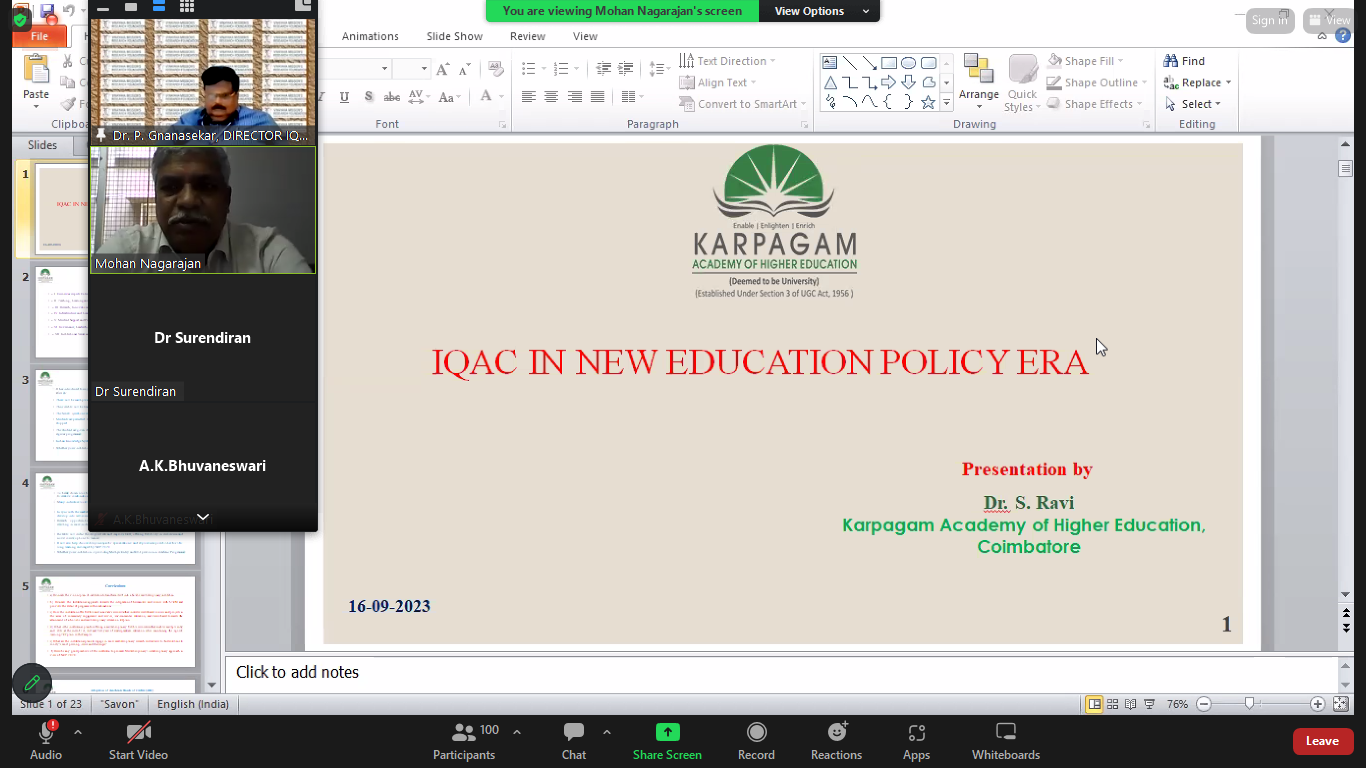
Task: Open the Select dropdown in Editing
Action: pyautogui.click(x=1193, y=104)
